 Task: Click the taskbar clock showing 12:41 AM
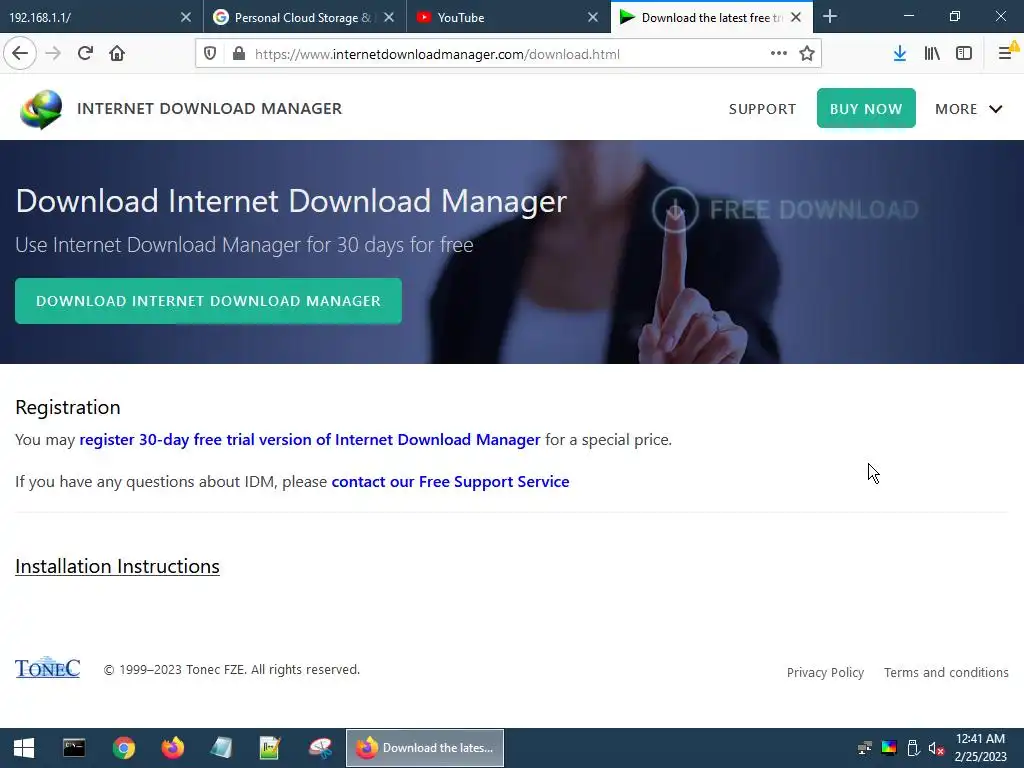[980, 748]
